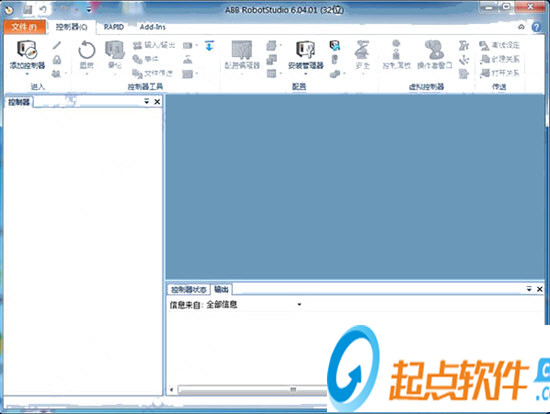
Task: Open the output panel options dropdown arrow
Action: coord(529,289)
